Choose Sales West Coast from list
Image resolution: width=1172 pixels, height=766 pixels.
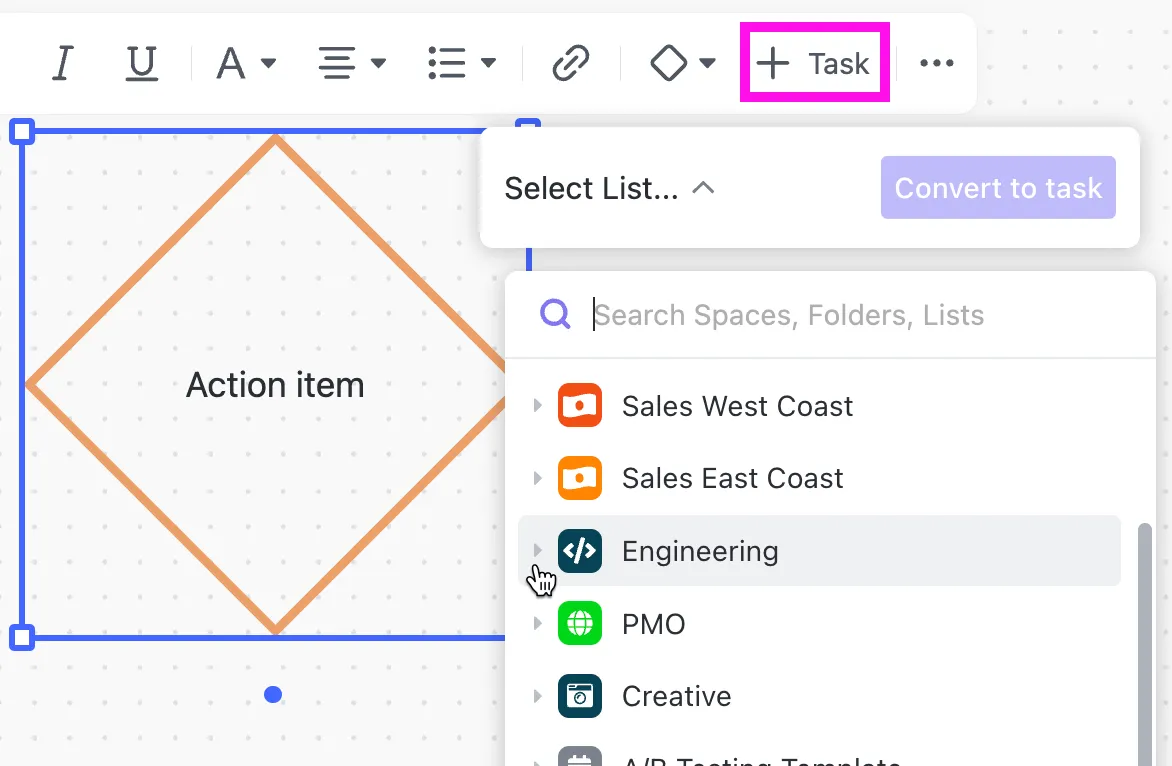tap(737, 407)
